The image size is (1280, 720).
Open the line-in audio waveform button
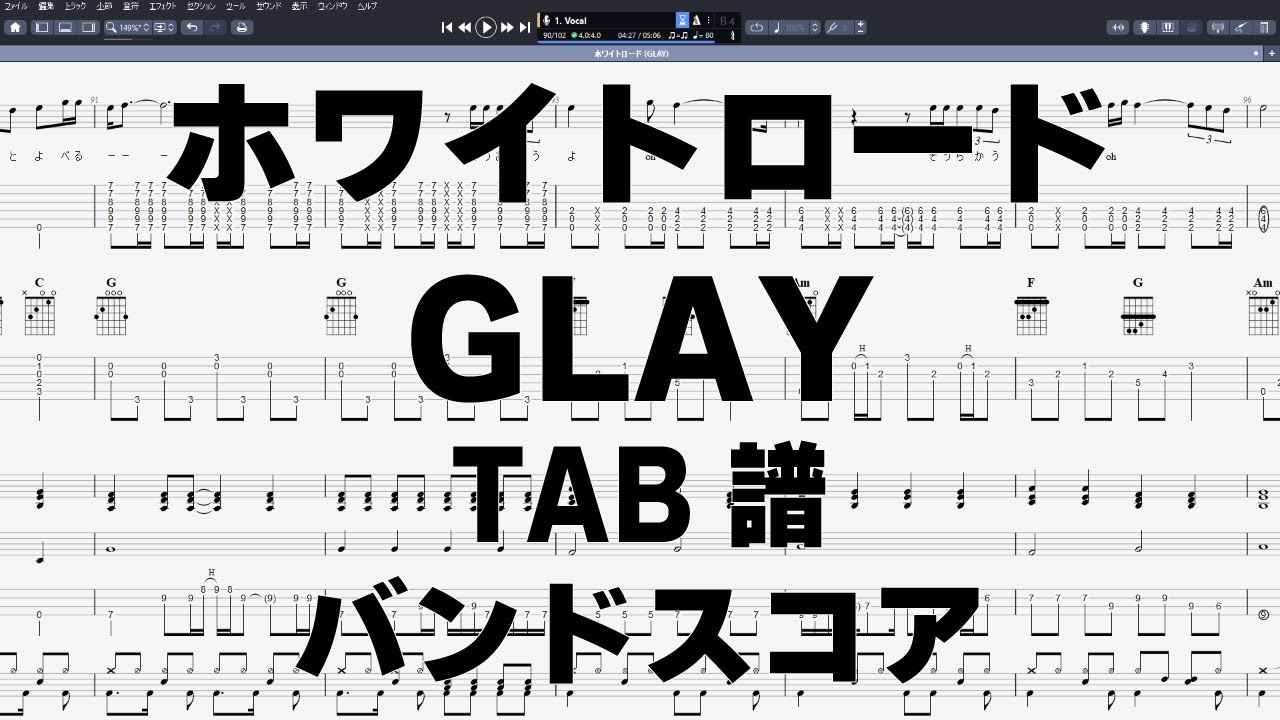point(1117,27)
